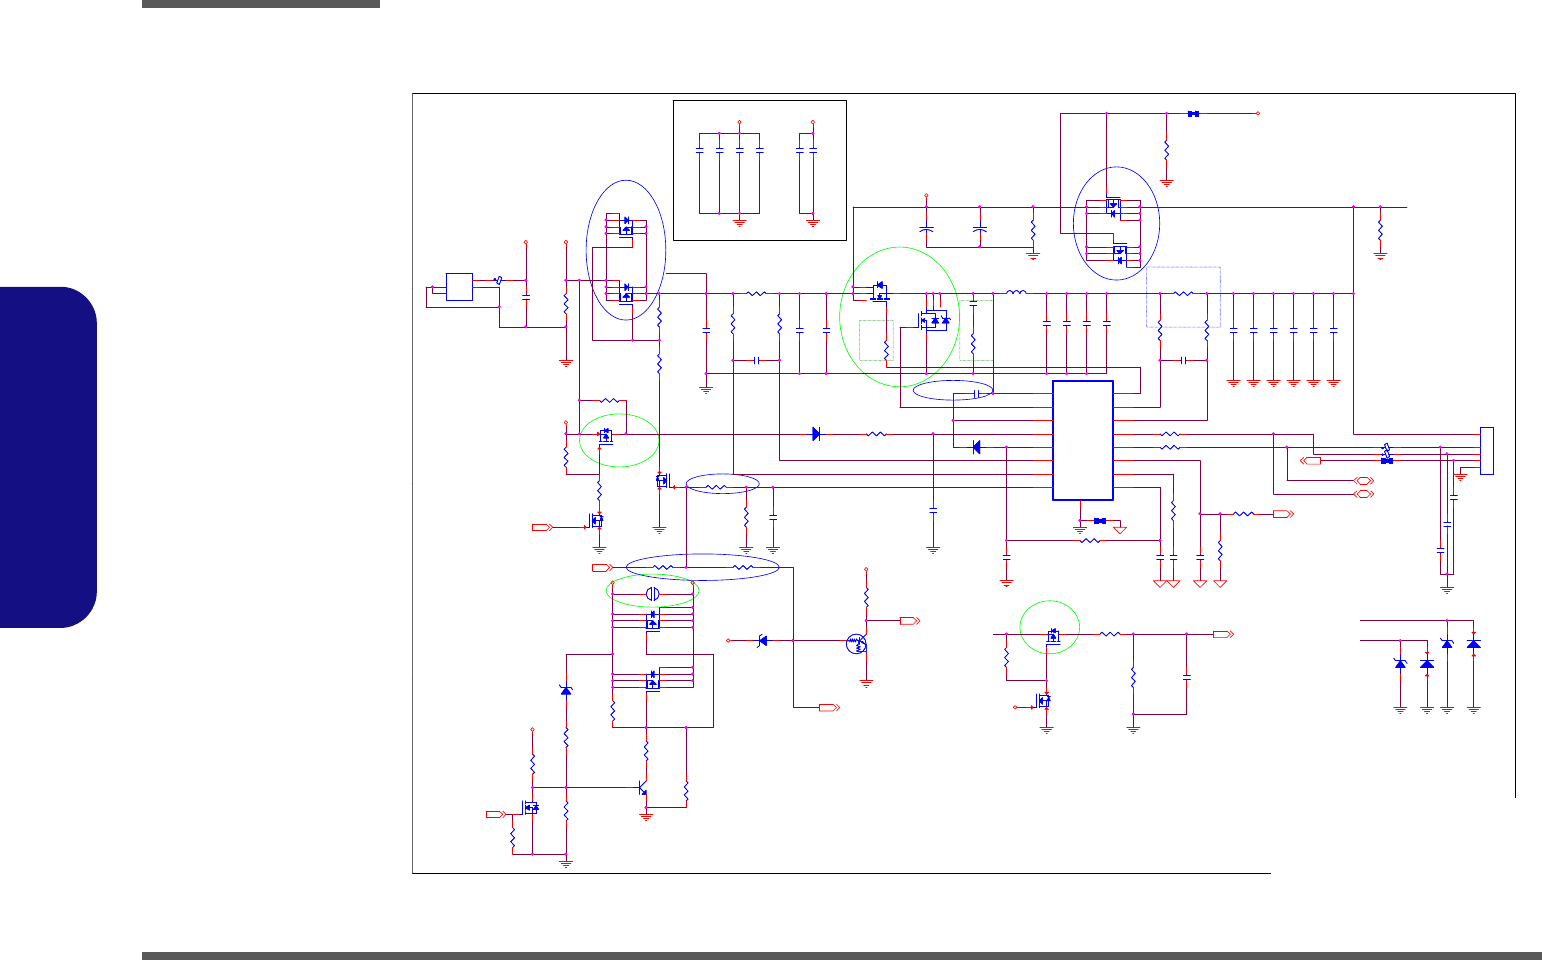
Task: Click the fuse symbol beside the DC jack box
Action: pos(498,280)
